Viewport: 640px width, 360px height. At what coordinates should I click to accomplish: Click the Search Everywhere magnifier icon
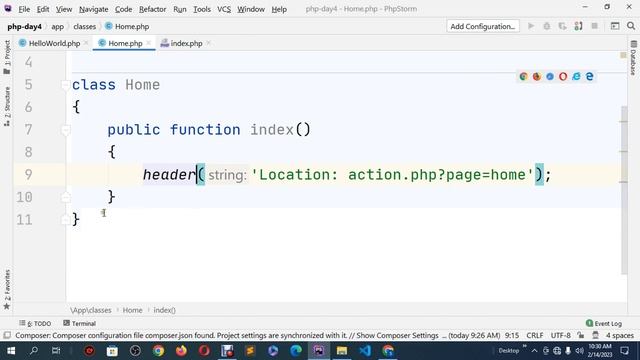click(x=631, y=26)
